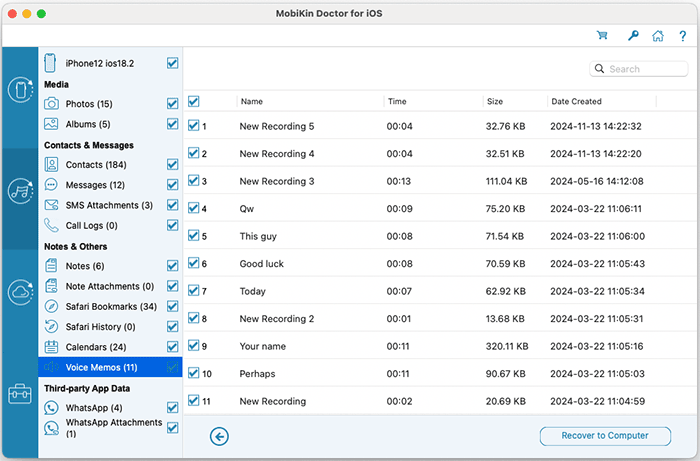Select the 'Your name' recording name
This screenshot has height=461, width=700.
(262, 346)
